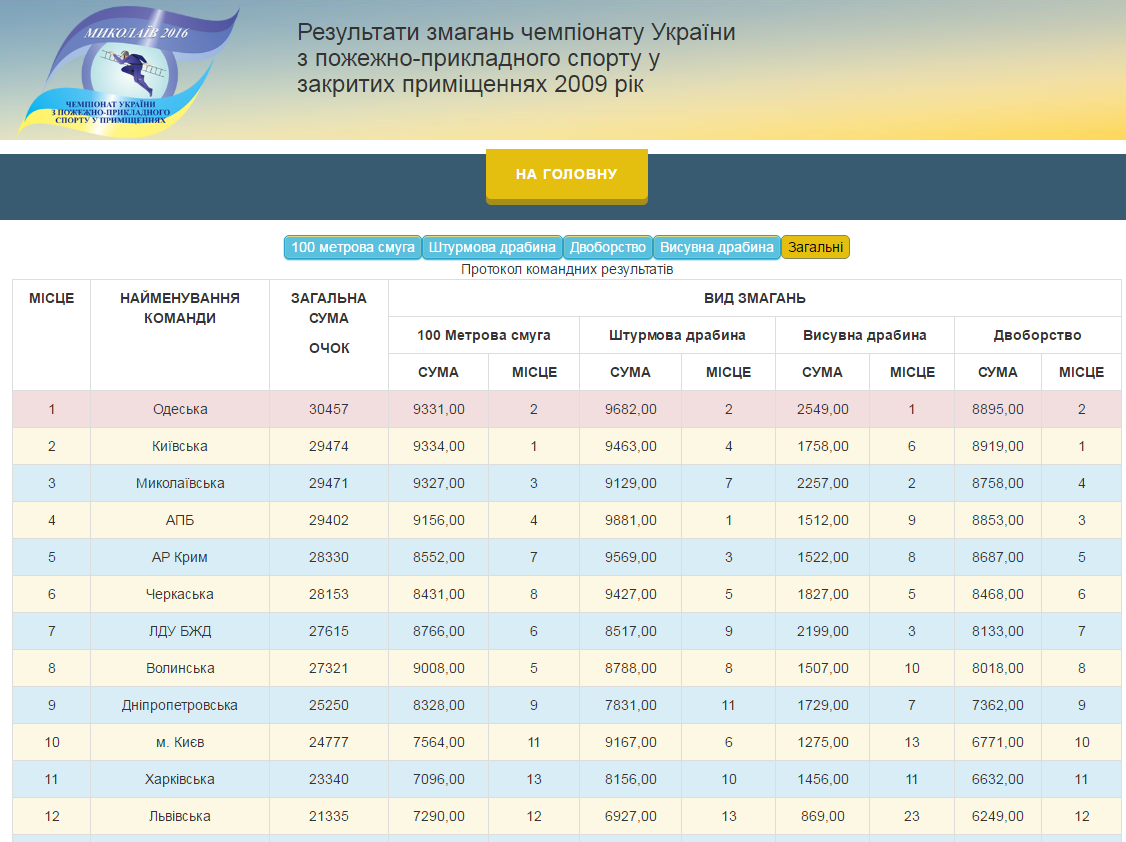Click the Миколаїв 2016 championship logo
This screenshot has height=842, width=1126.
click(130, 72)
